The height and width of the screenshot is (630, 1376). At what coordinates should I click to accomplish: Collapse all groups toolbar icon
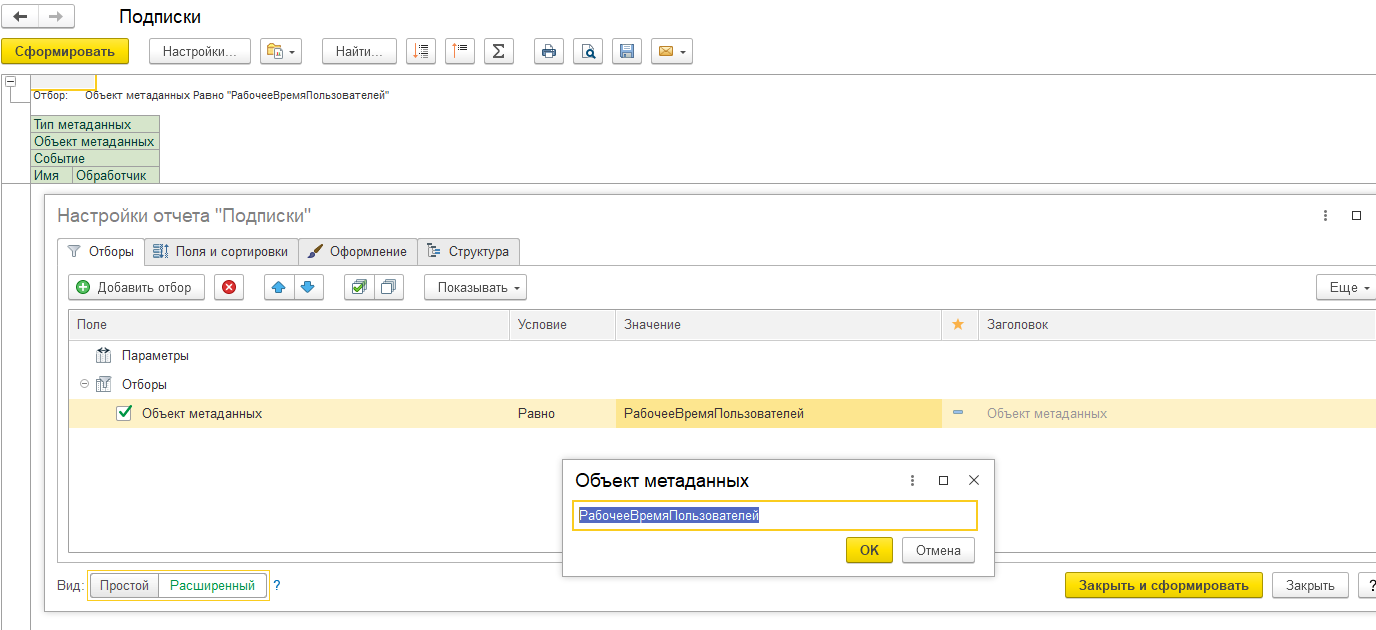[460, 51]
